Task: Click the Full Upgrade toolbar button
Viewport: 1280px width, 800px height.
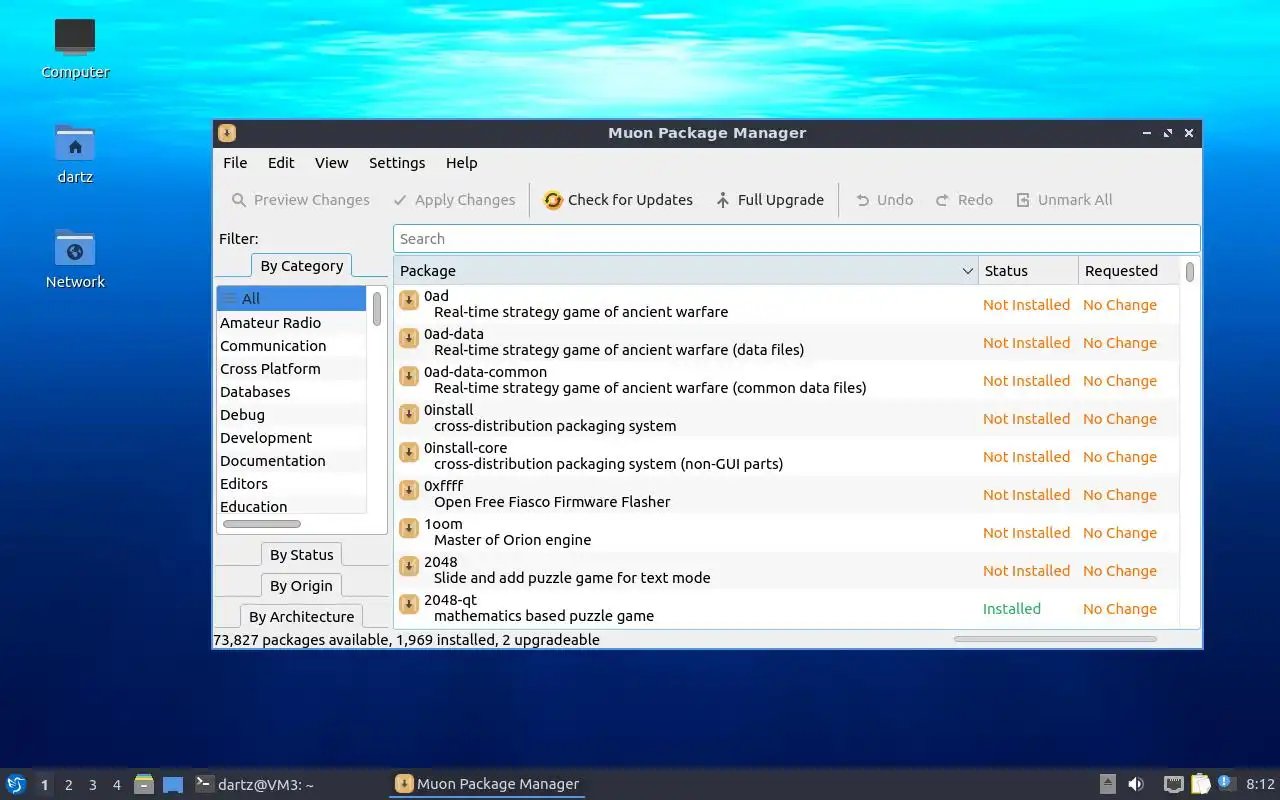Action: coord(770,200)
